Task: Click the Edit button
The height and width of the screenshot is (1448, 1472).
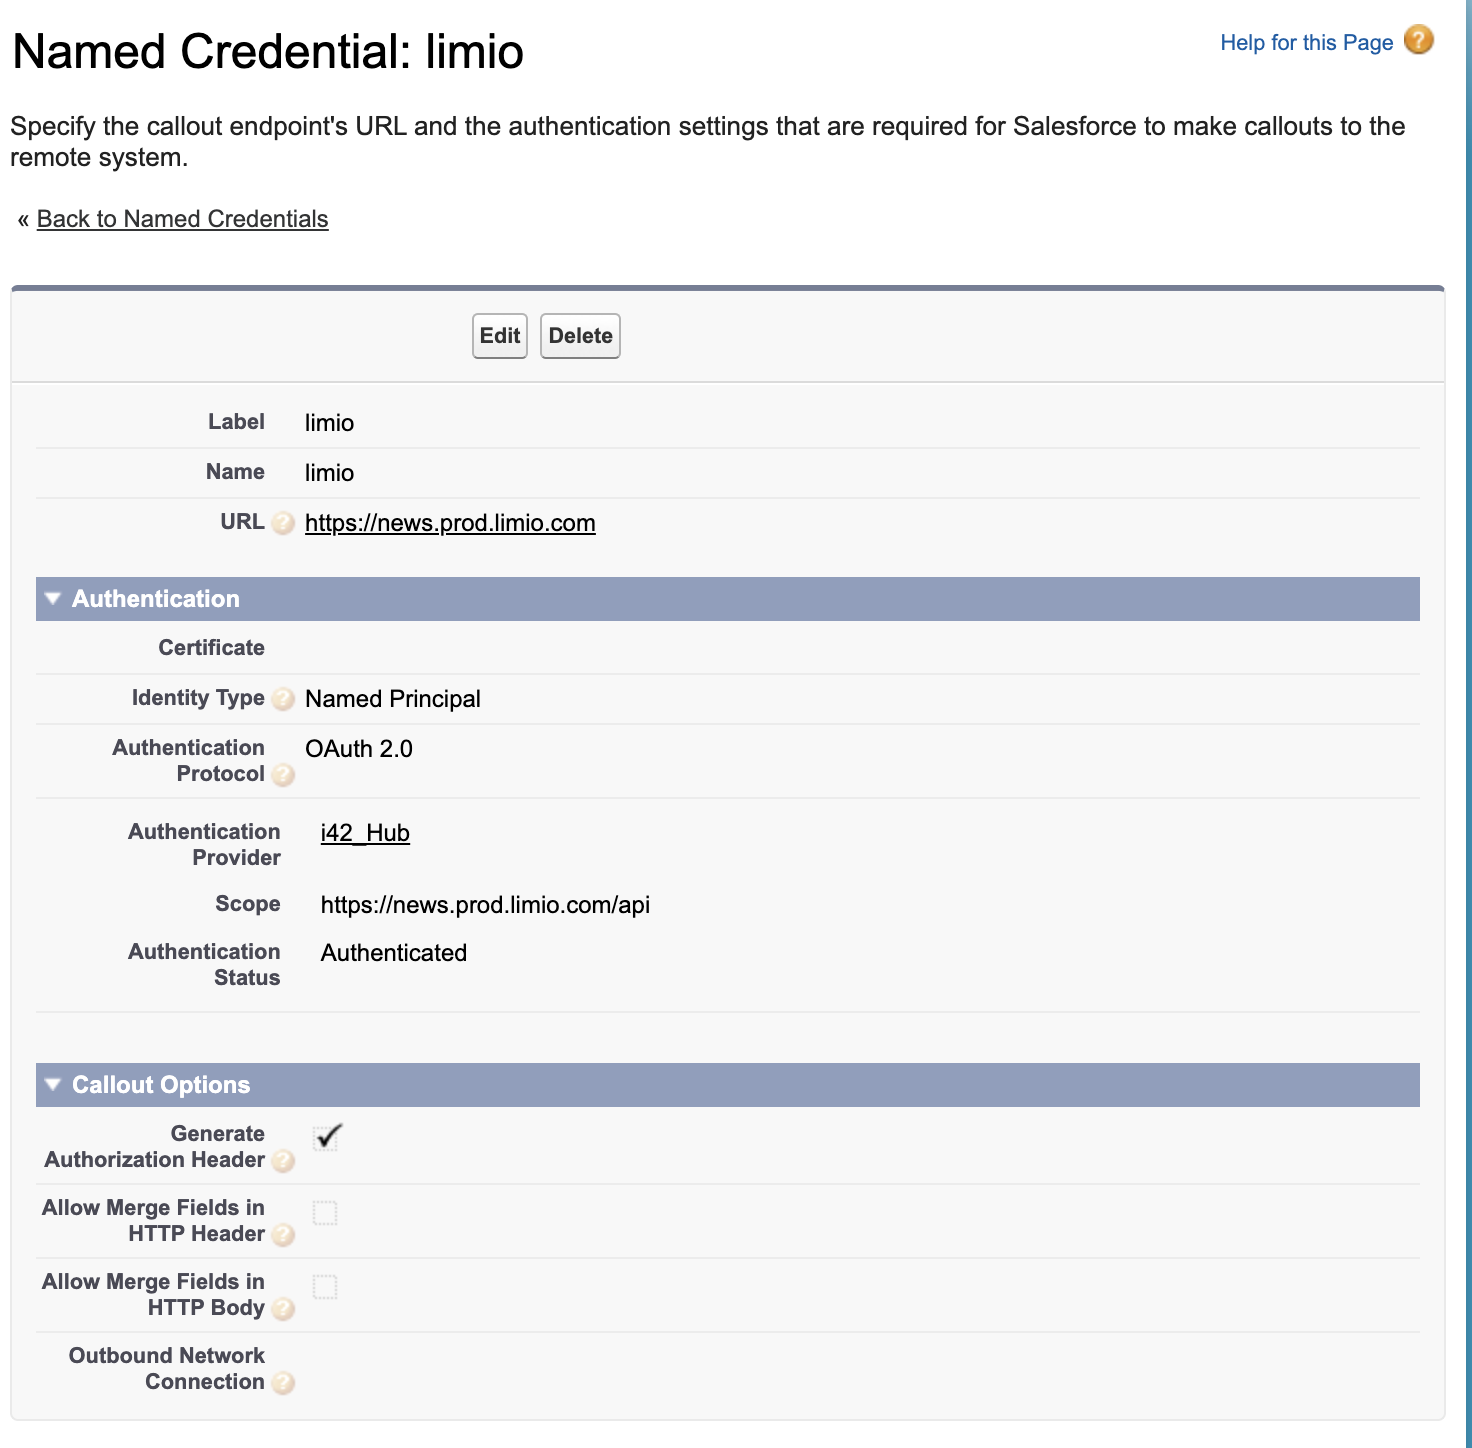Action: [x=500, y=336]
